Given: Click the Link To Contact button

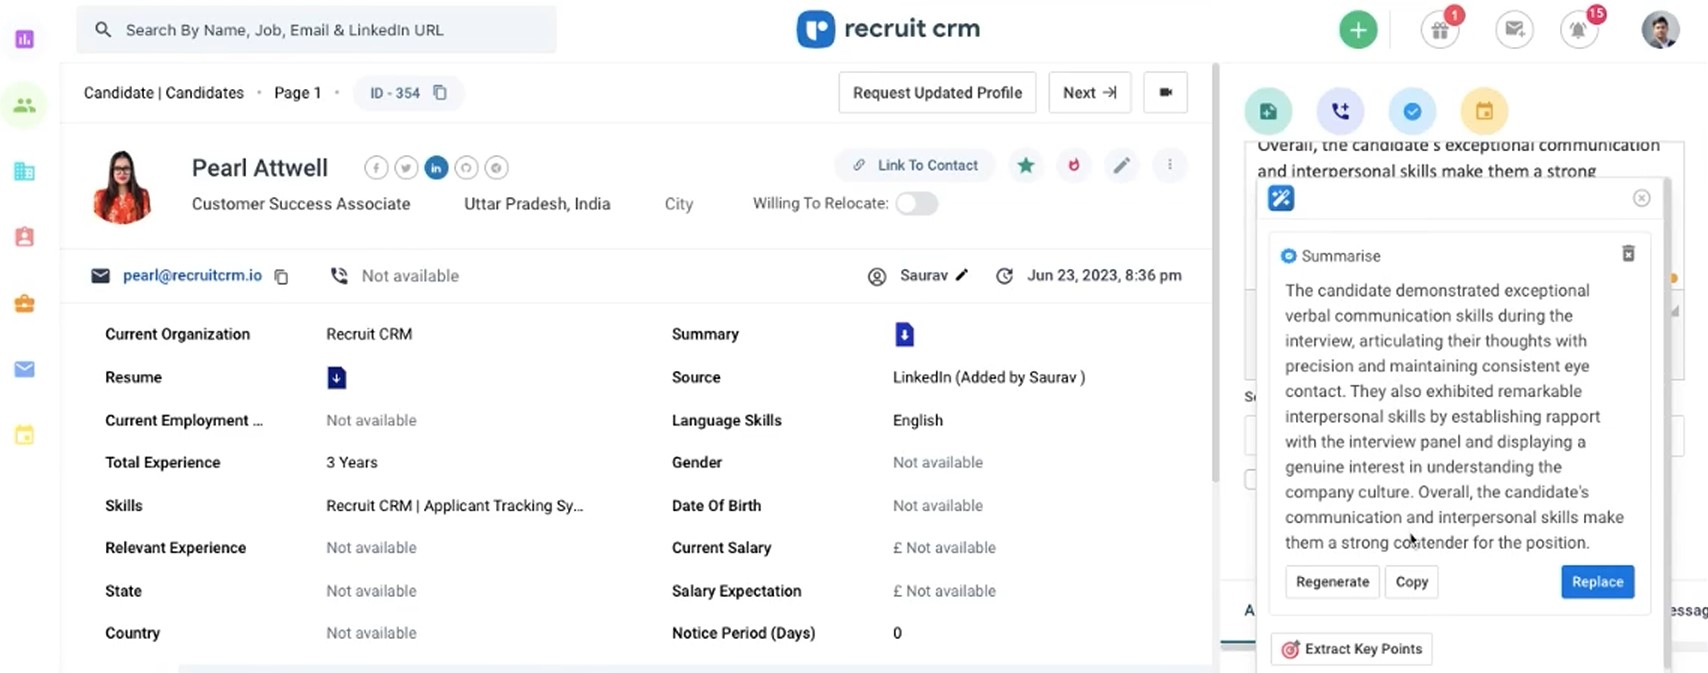Looking at the screenshot, I should [x=915, y=165].
